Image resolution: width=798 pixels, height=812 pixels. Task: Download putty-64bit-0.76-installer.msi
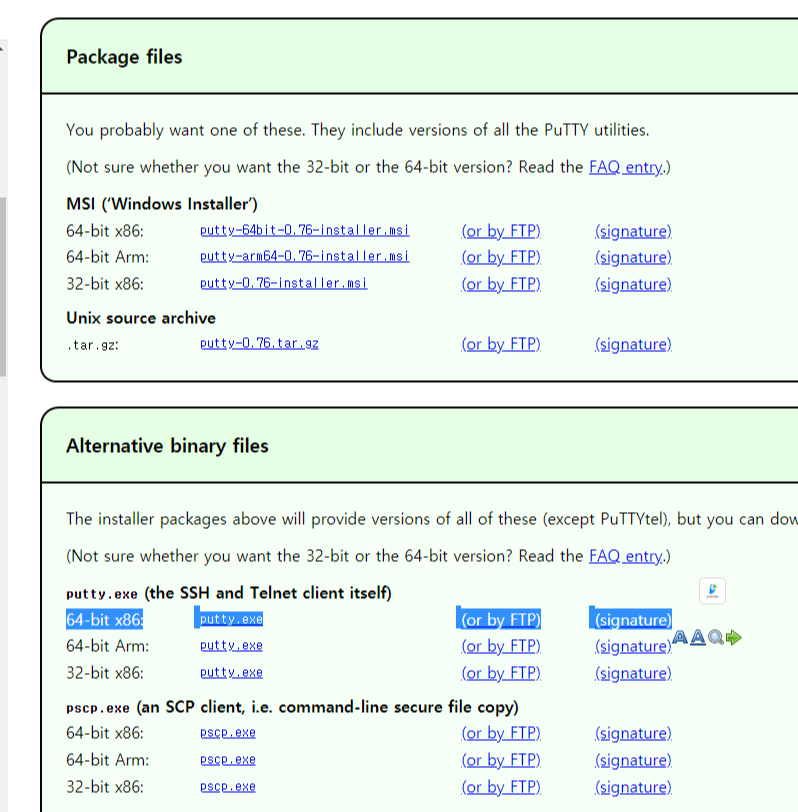[304, 230]
